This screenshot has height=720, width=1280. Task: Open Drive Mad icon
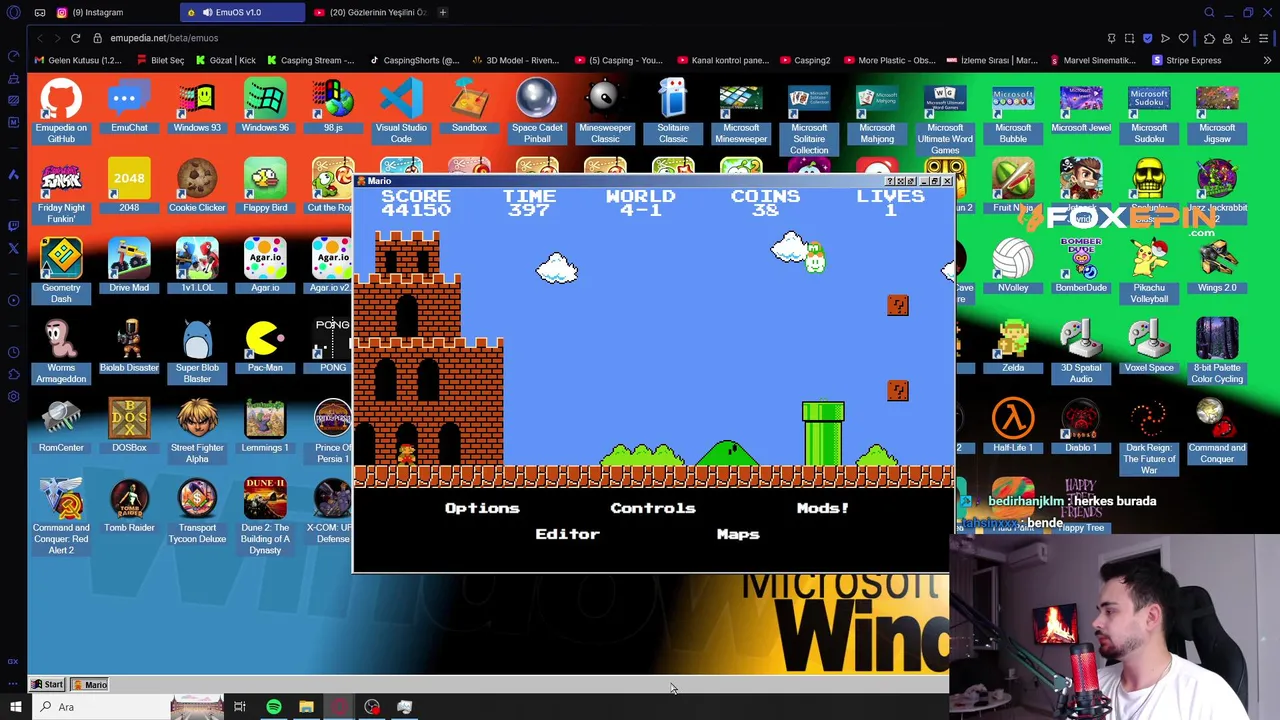129,265
